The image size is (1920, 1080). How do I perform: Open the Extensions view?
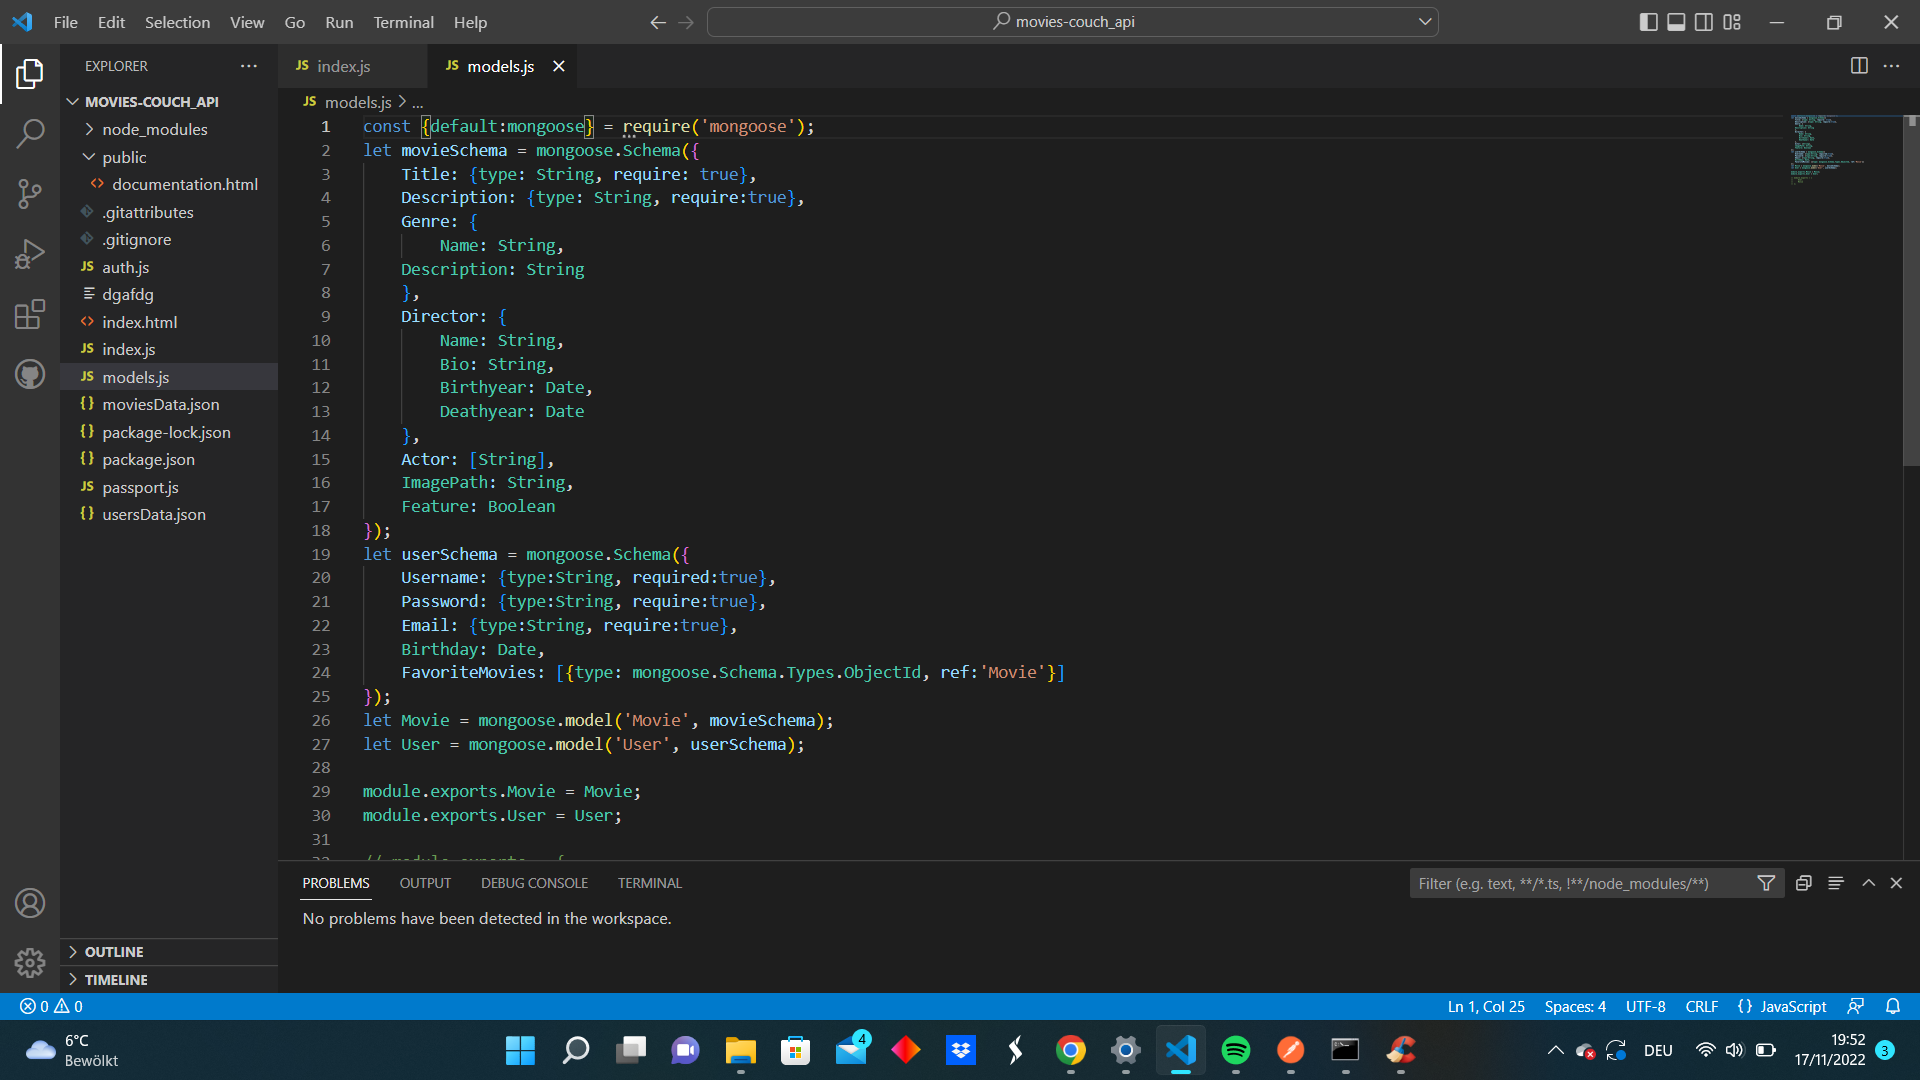coord(30,314)
